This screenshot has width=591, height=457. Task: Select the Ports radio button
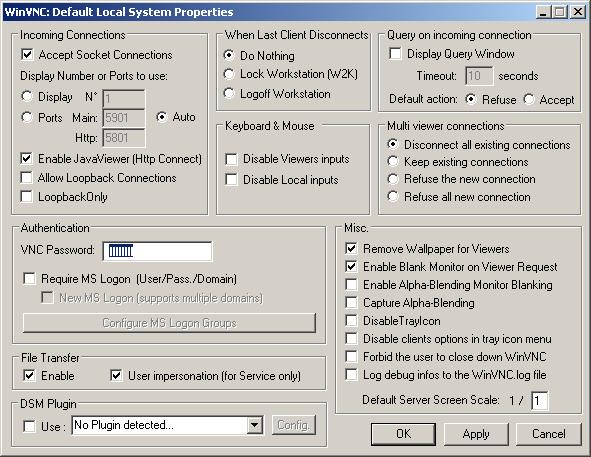[27, 117]
